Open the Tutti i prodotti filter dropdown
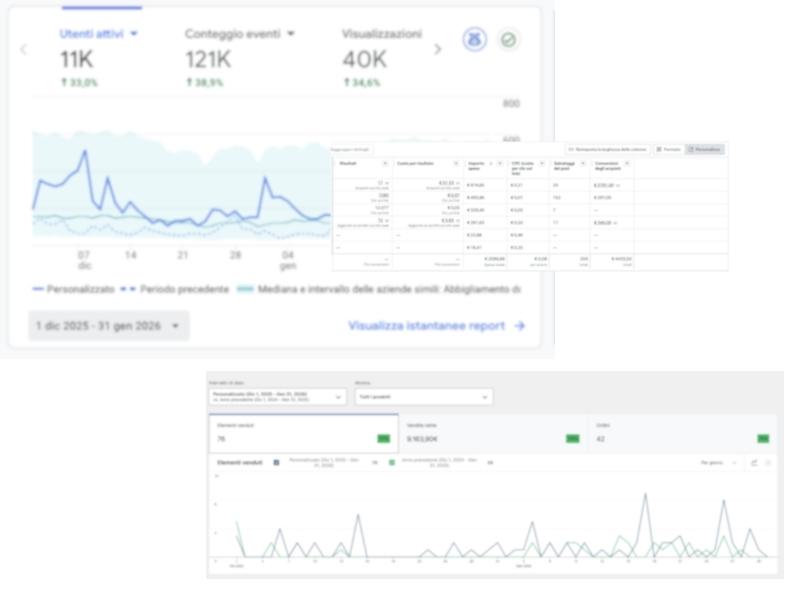Image resolution: width=800 pixels, height=600 pixels. [424, 397]
